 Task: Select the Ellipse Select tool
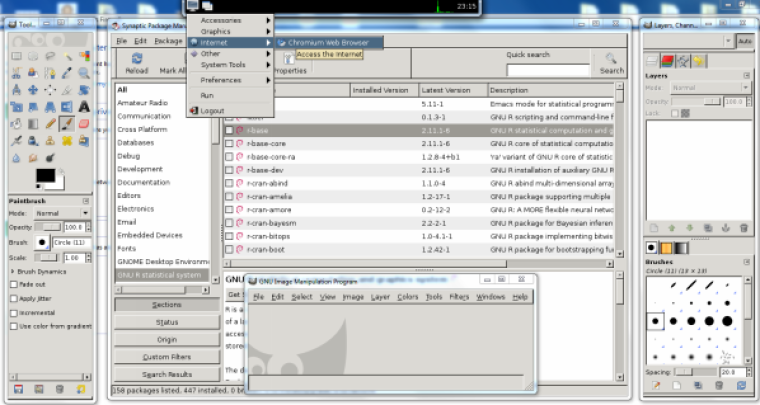(x=33, y=56)
